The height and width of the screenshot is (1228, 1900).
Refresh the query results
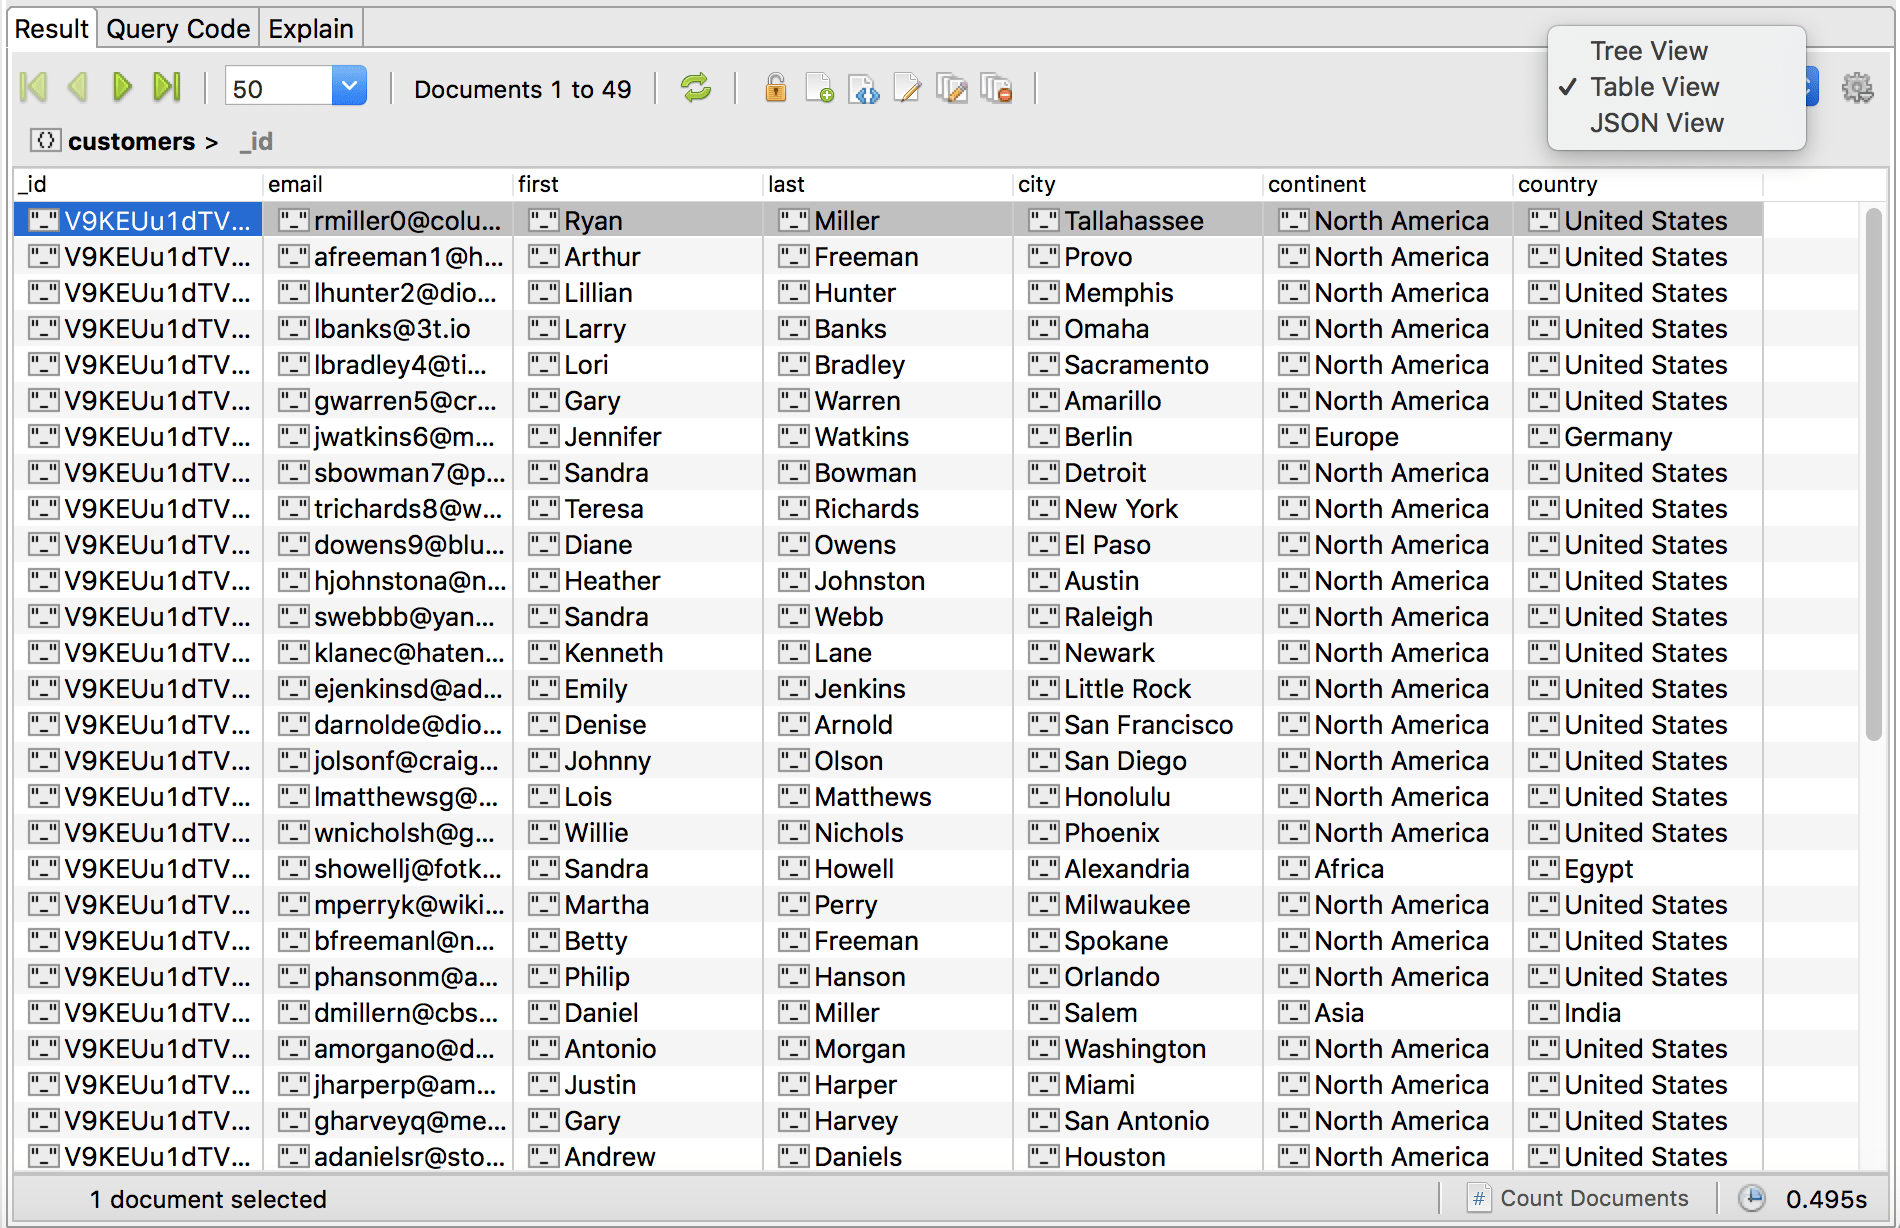click(x=697, y=88)
